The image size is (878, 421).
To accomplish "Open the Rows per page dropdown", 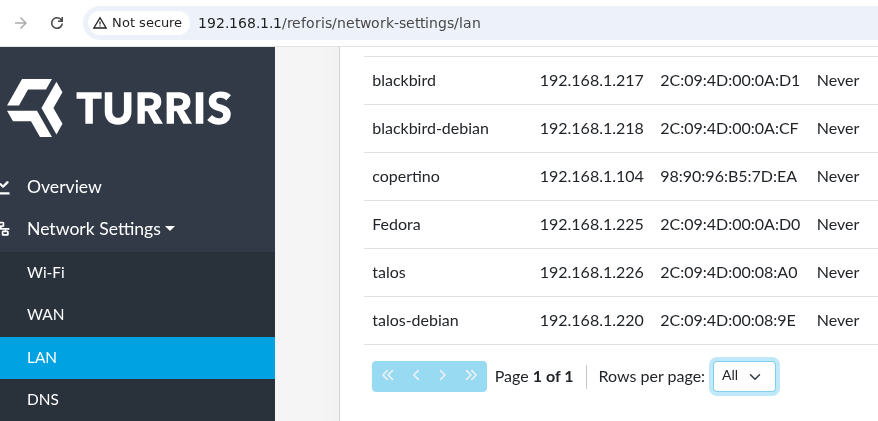I will pyautogui.click(x=743, y=376).
